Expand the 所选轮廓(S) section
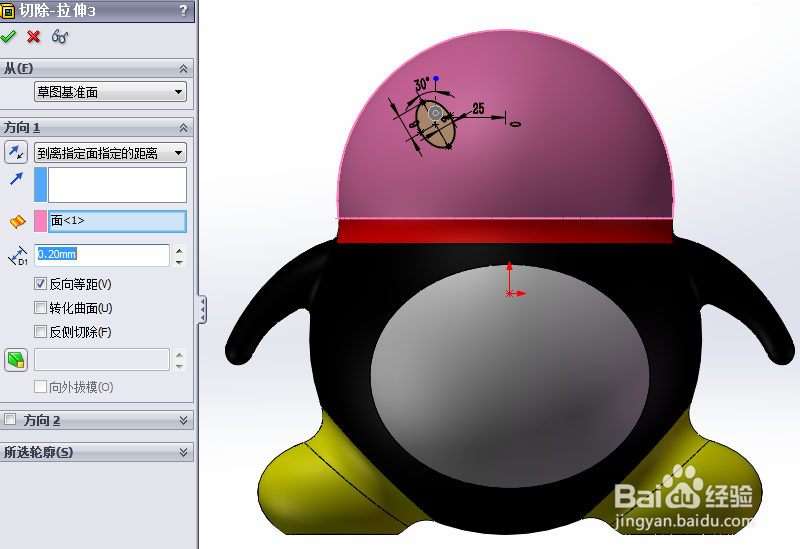This screenshot has width=800, height=549. click(x=183, y=452)
